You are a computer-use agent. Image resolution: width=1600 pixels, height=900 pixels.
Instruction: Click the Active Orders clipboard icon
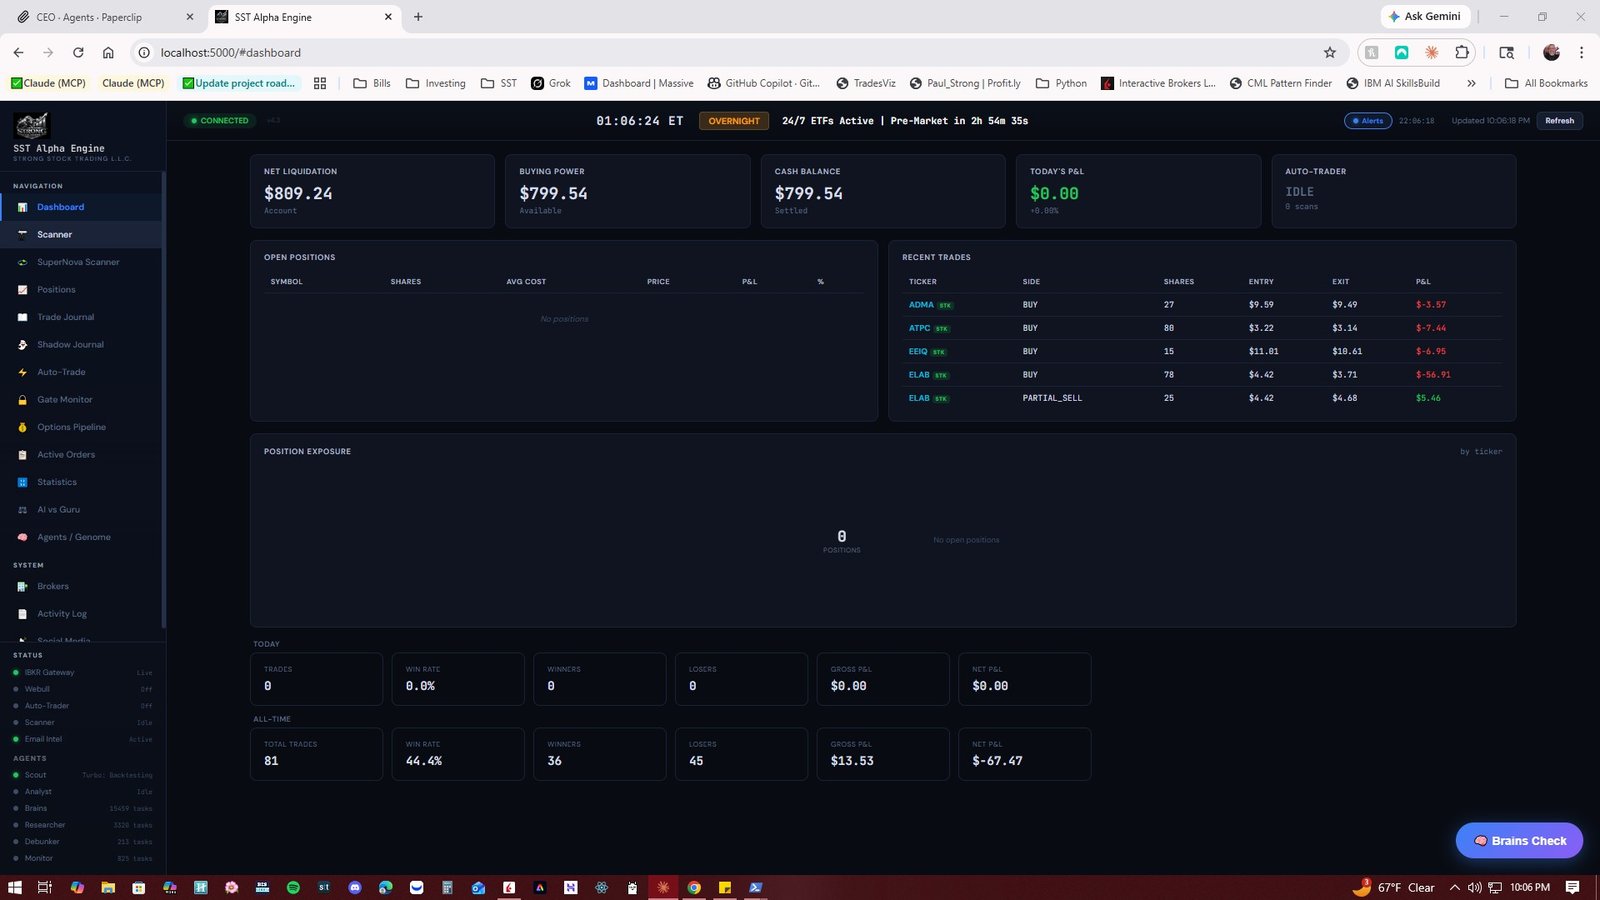coord(22,455)
